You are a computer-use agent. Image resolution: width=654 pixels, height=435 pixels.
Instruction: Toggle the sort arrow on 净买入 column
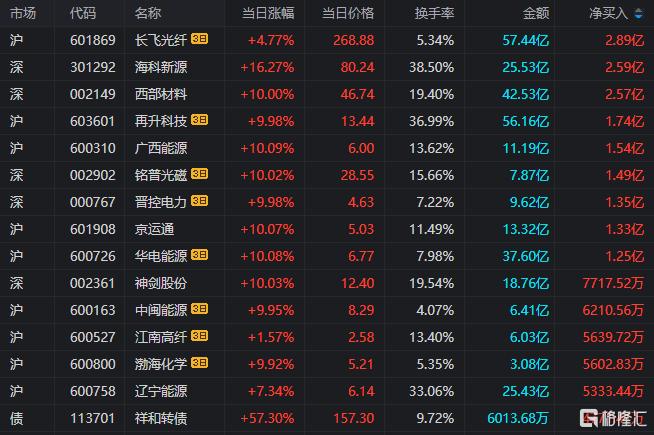[x=639, y=14]
